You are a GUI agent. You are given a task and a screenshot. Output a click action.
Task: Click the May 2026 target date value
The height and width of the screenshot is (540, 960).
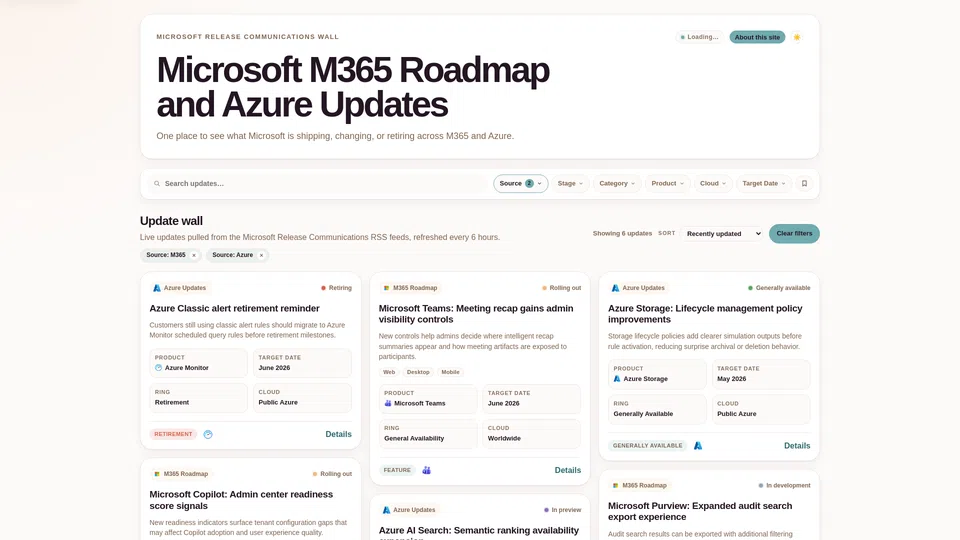(732, 379)
